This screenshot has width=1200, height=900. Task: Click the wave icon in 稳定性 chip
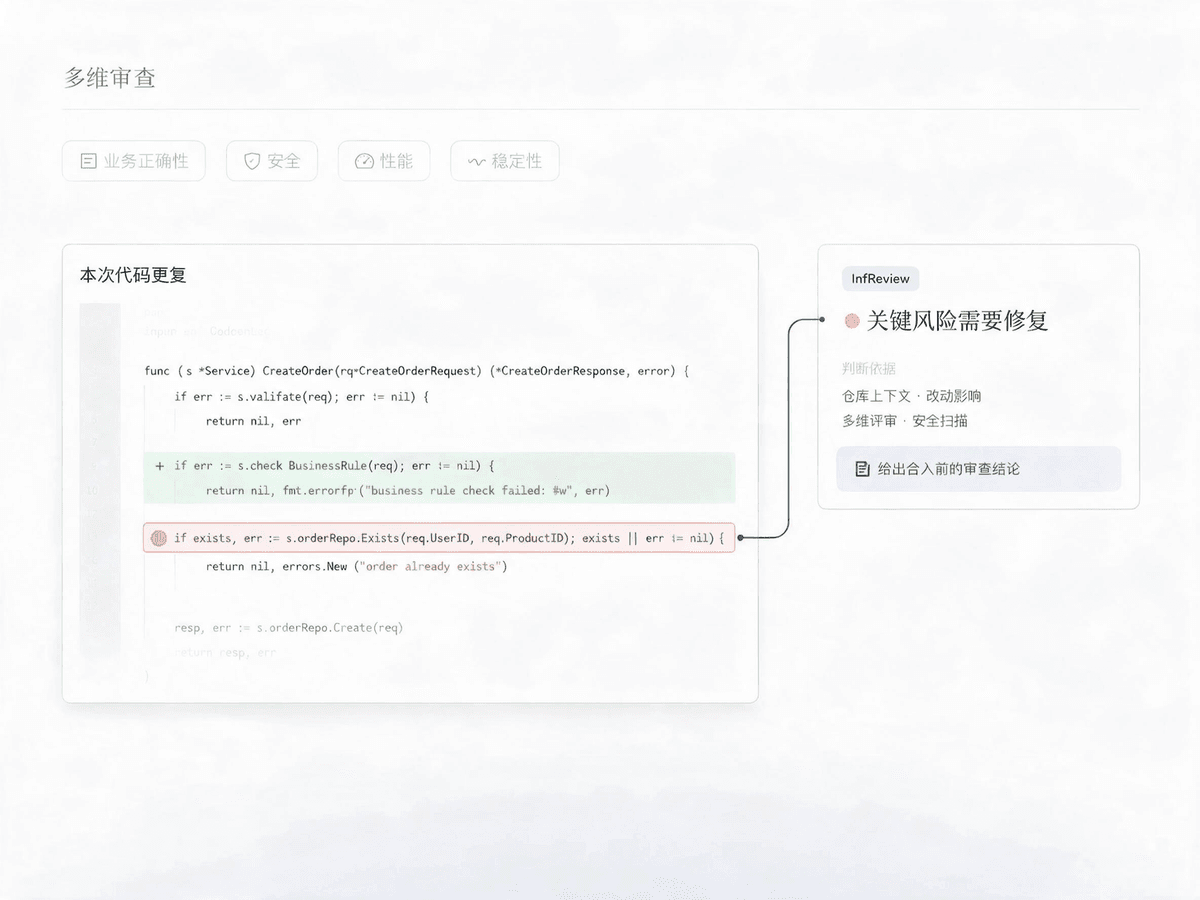(476, 161)
